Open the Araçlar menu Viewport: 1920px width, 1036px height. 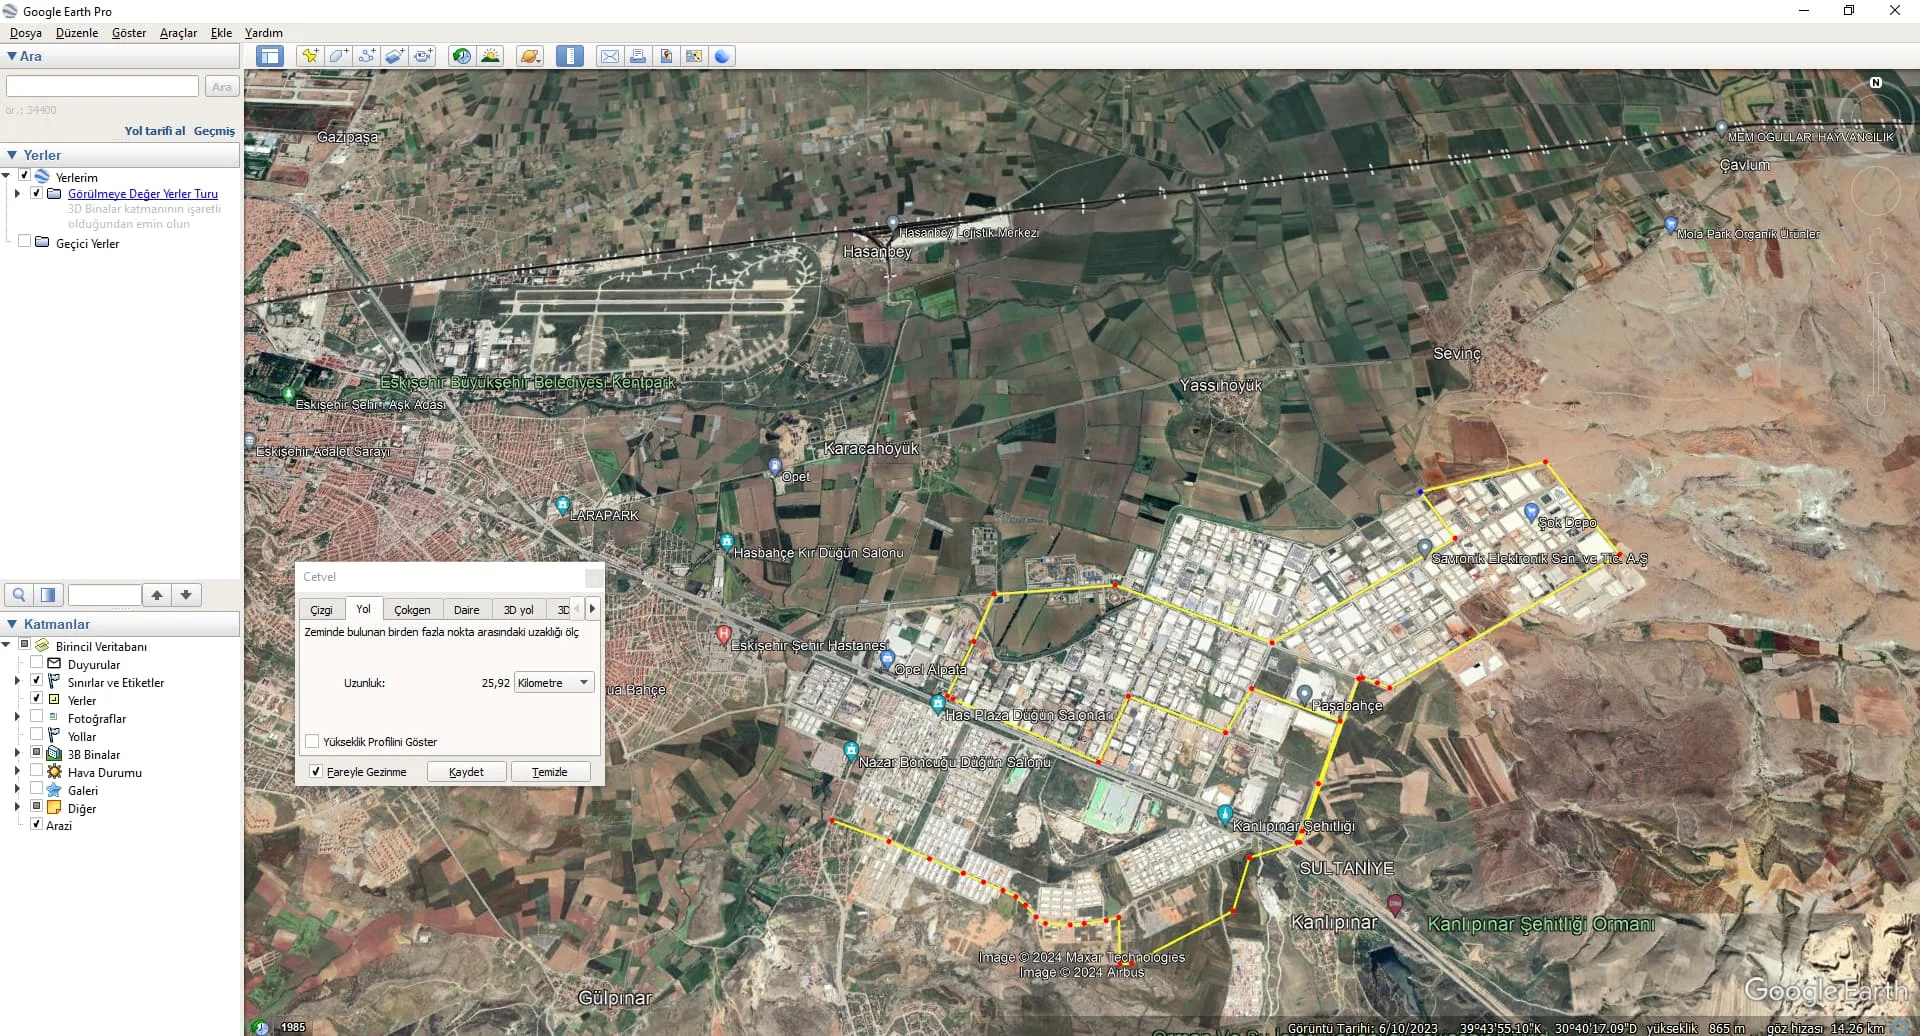pyautogui.click(x=178, y=33)
